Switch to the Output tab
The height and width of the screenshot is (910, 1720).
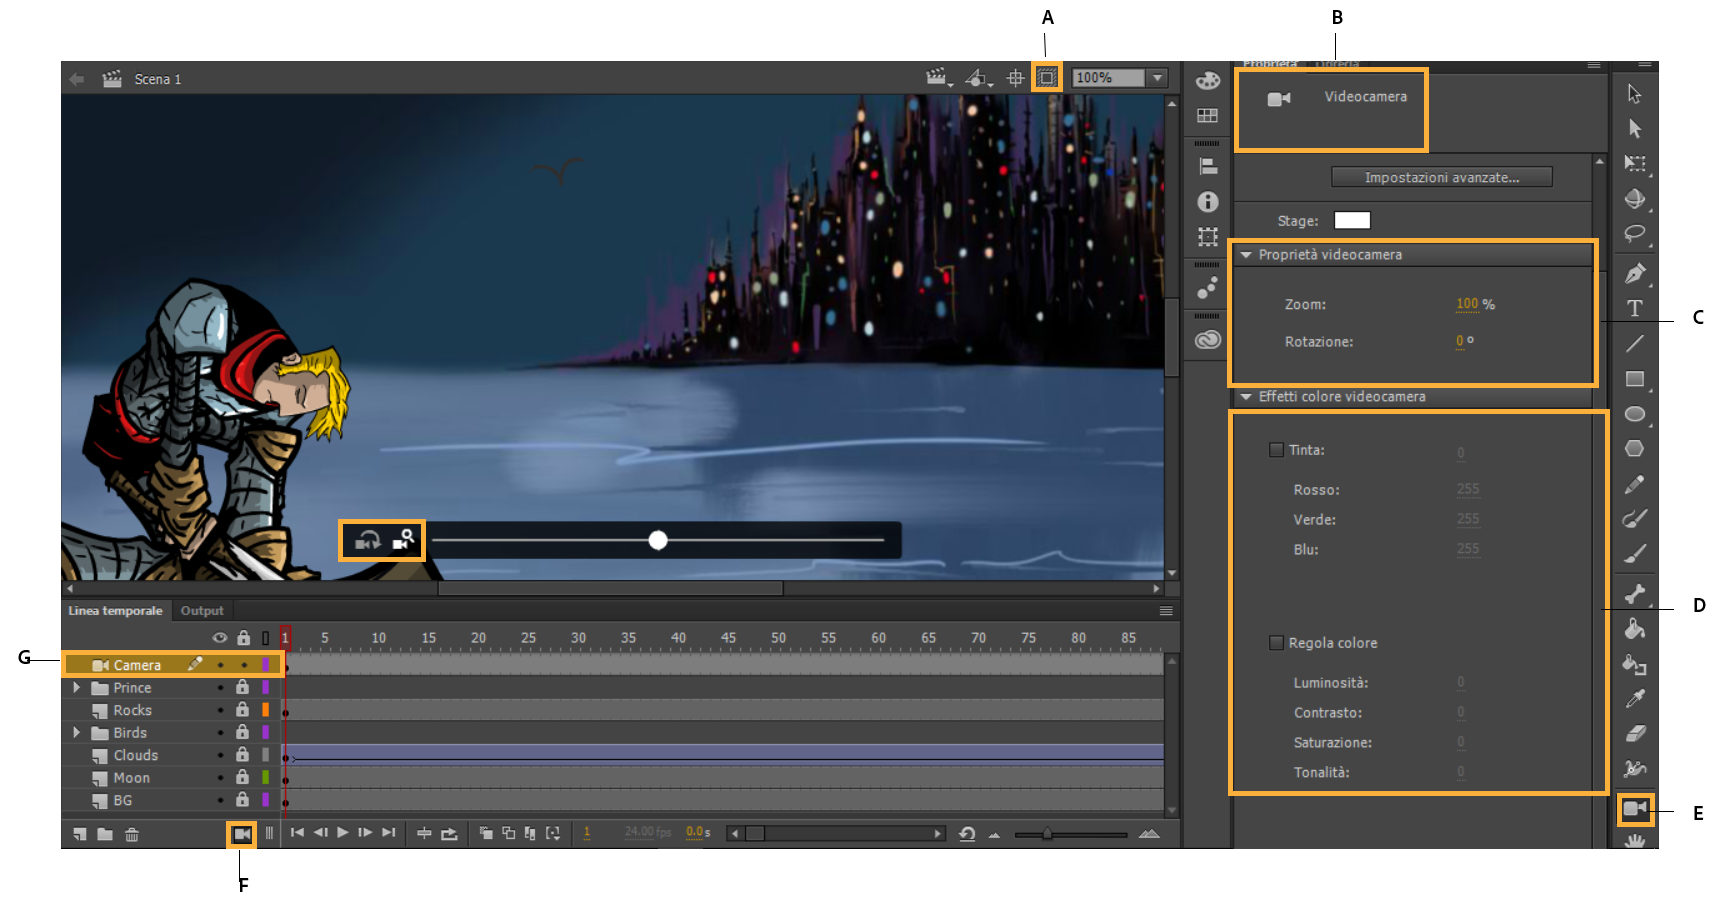click(202, 610)
